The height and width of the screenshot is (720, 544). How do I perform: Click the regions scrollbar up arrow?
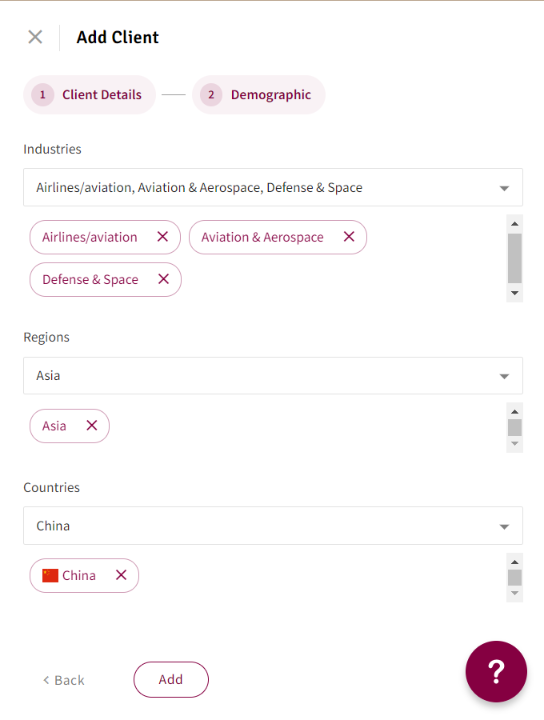[x=515, y=411]
